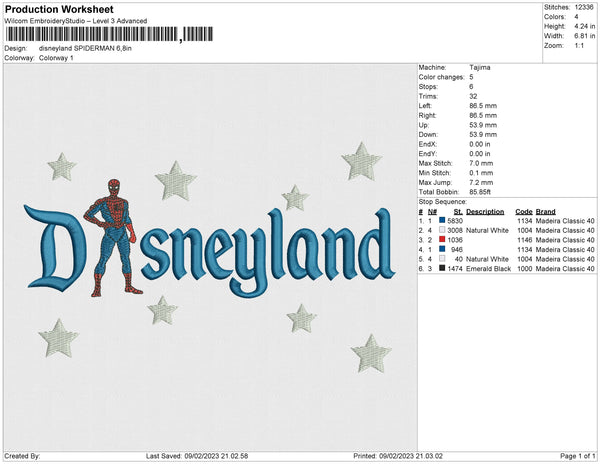Click the 'Description' column header
This screenshot has height=464, width=600.
(x=485, y=212)
